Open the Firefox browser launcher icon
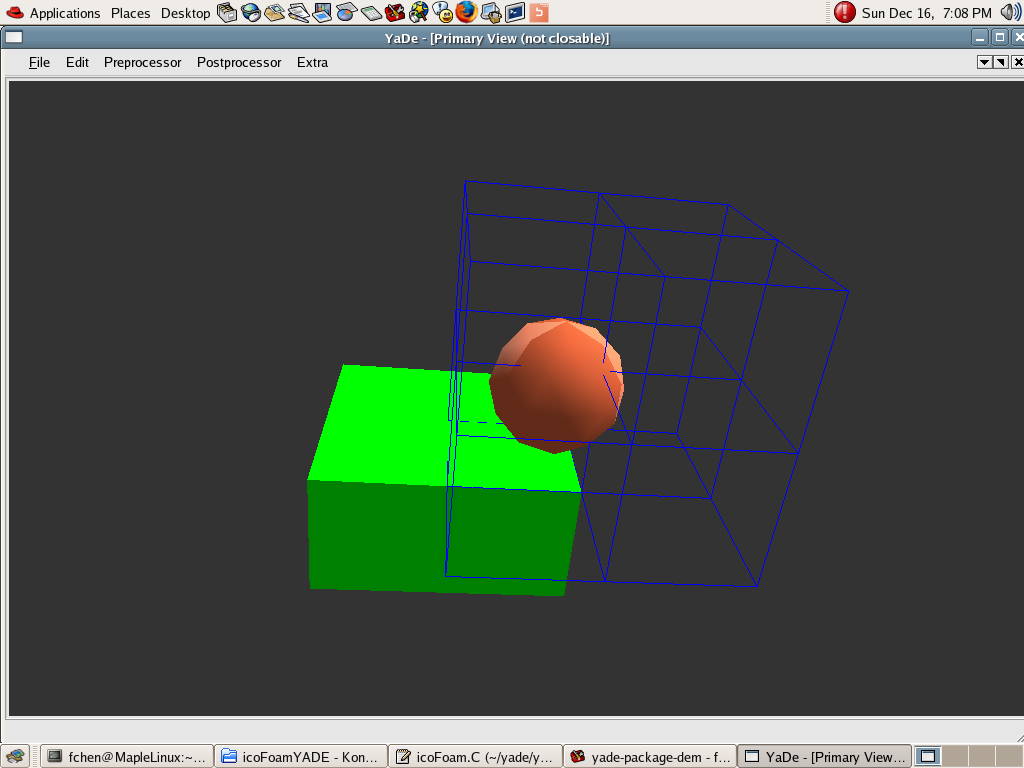 pos(467,12)
